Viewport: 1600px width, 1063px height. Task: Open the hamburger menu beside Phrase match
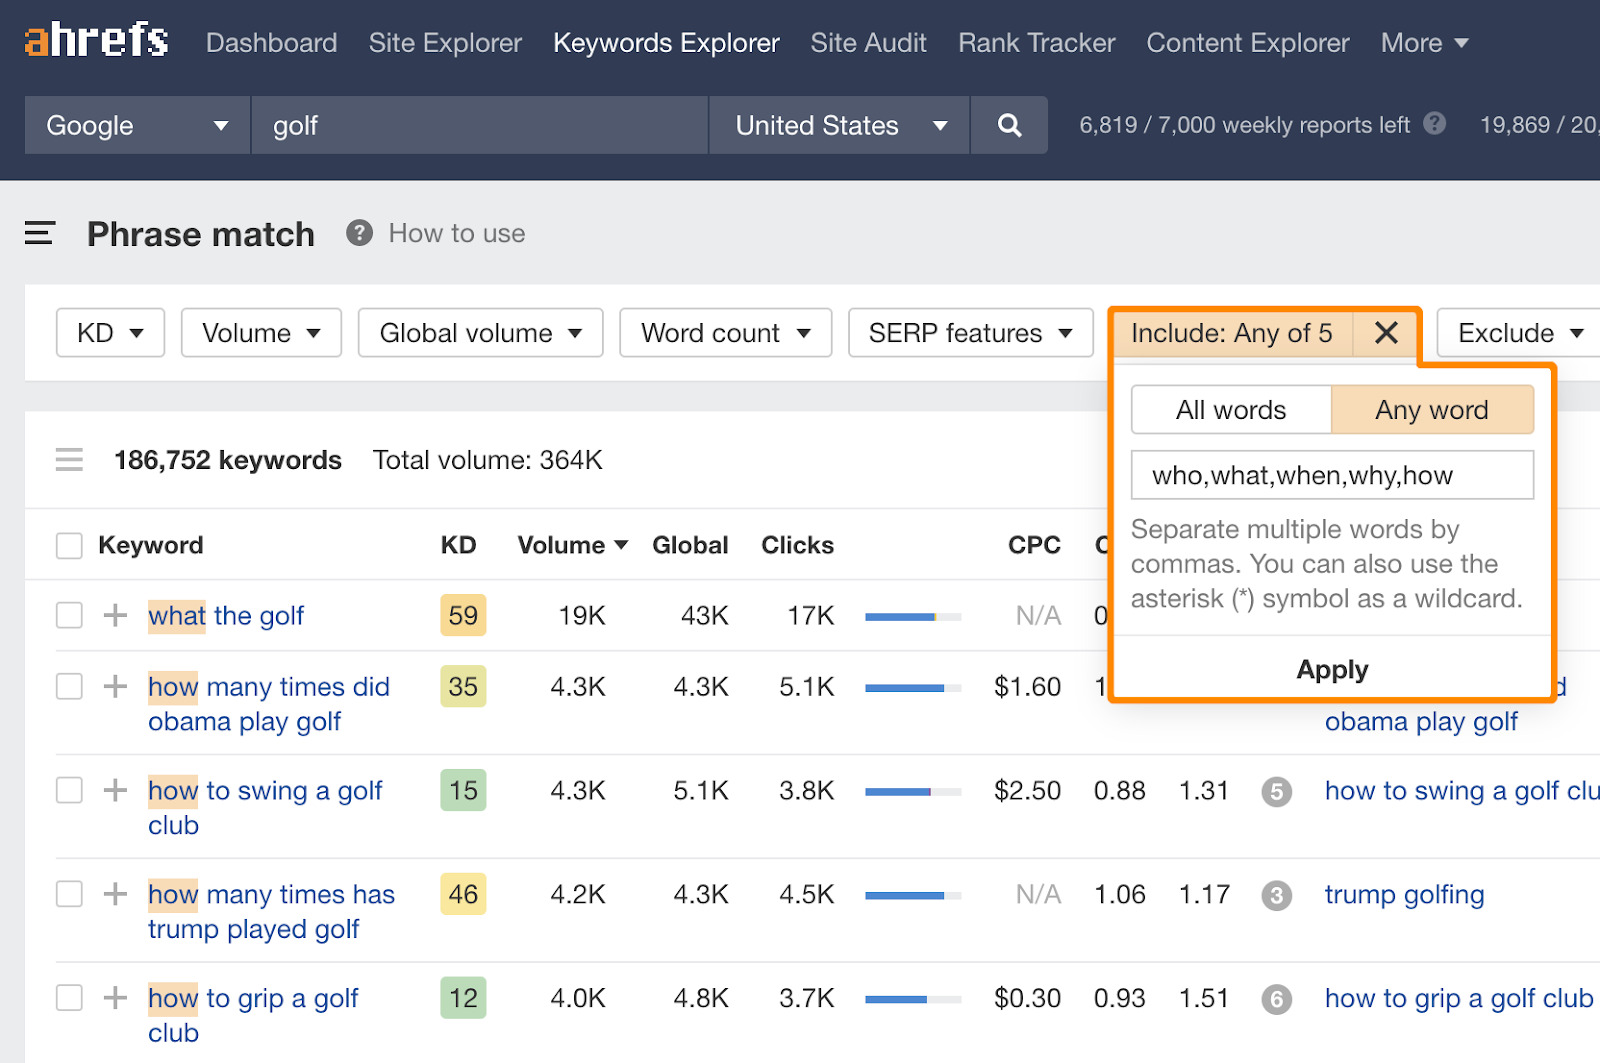pyautogui.click(x=39, y=233)
